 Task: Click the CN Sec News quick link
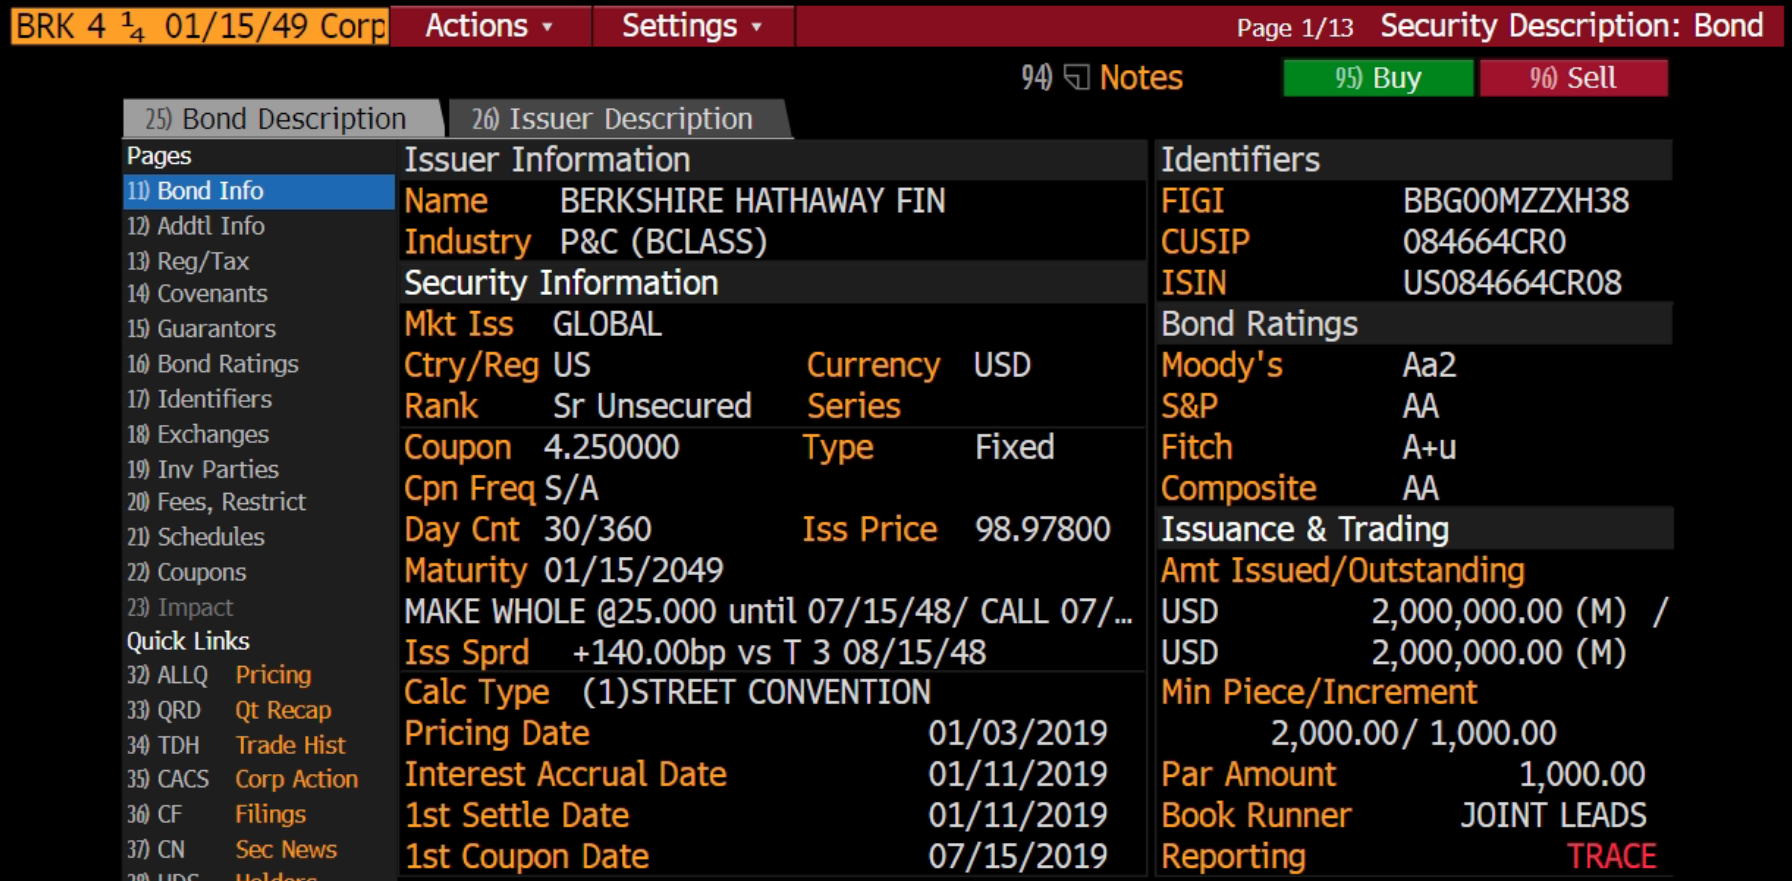point(232,849)
